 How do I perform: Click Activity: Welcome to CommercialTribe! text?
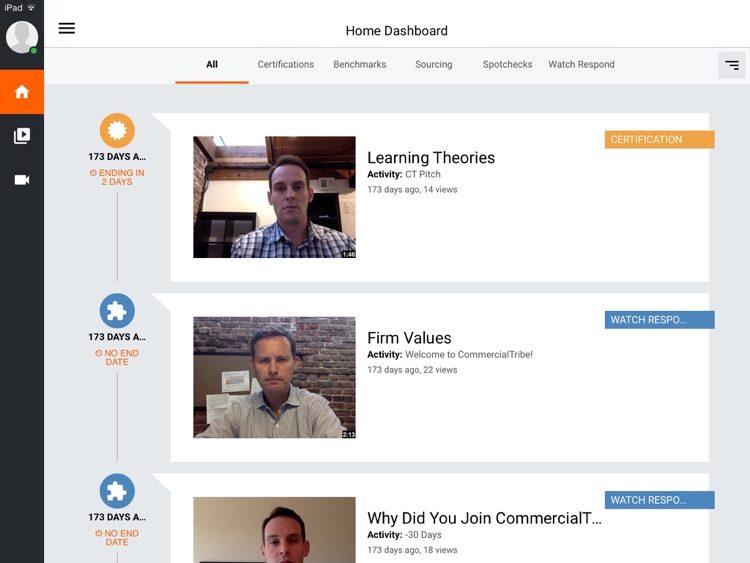[x=450, y=354]
